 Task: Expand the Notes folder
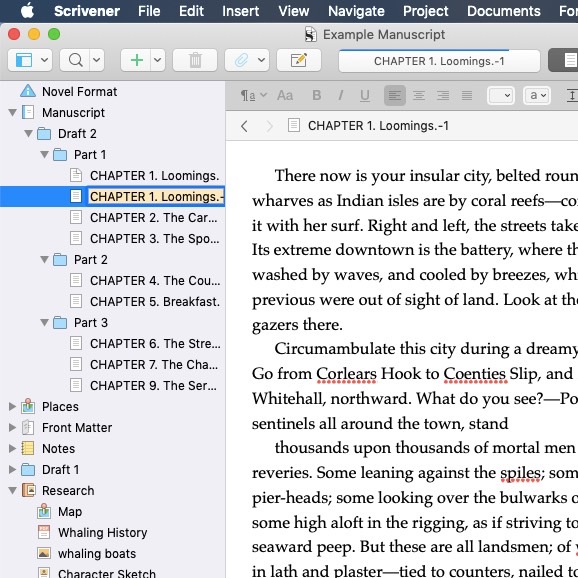click(13, 448)
